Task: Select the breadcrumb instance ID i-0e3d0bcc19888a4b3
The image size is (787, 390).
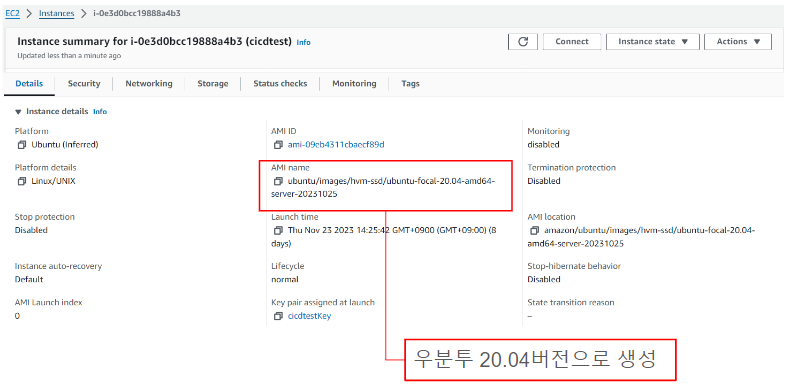Action: coord(137,14)
